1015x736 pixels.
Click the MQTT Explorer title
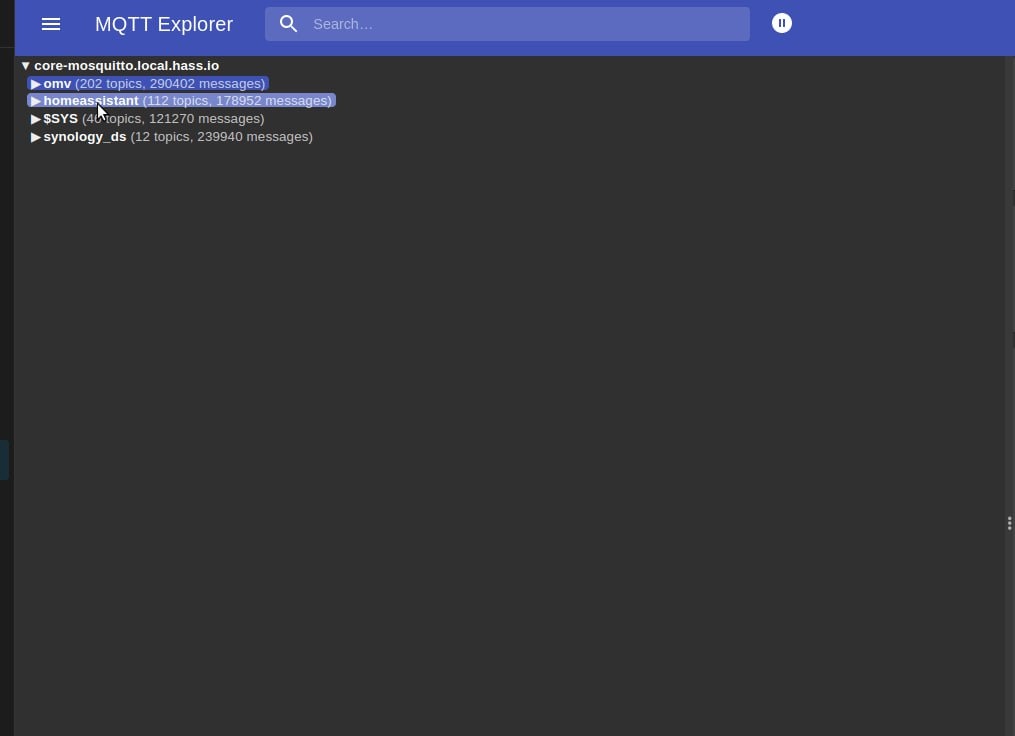pos(164,24)
